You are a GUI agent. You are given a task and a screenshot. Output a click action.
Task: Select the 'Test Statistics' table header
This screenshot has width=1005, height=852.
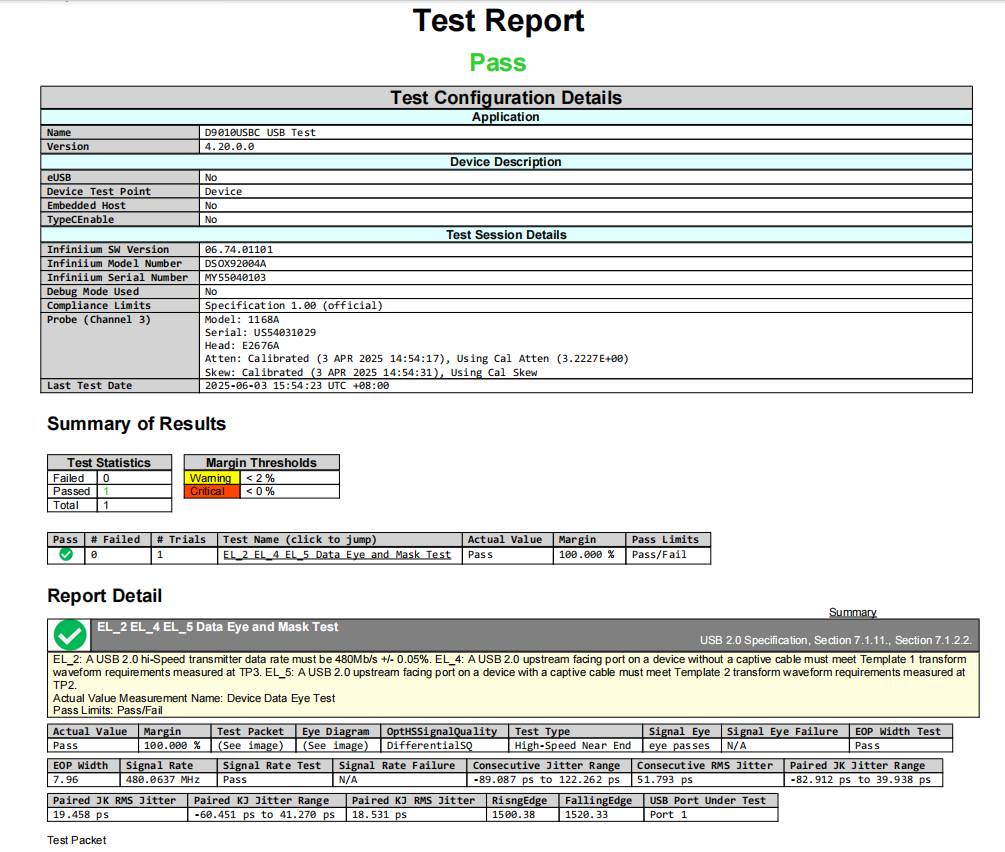pyautogui.click(x=109, y=463)
